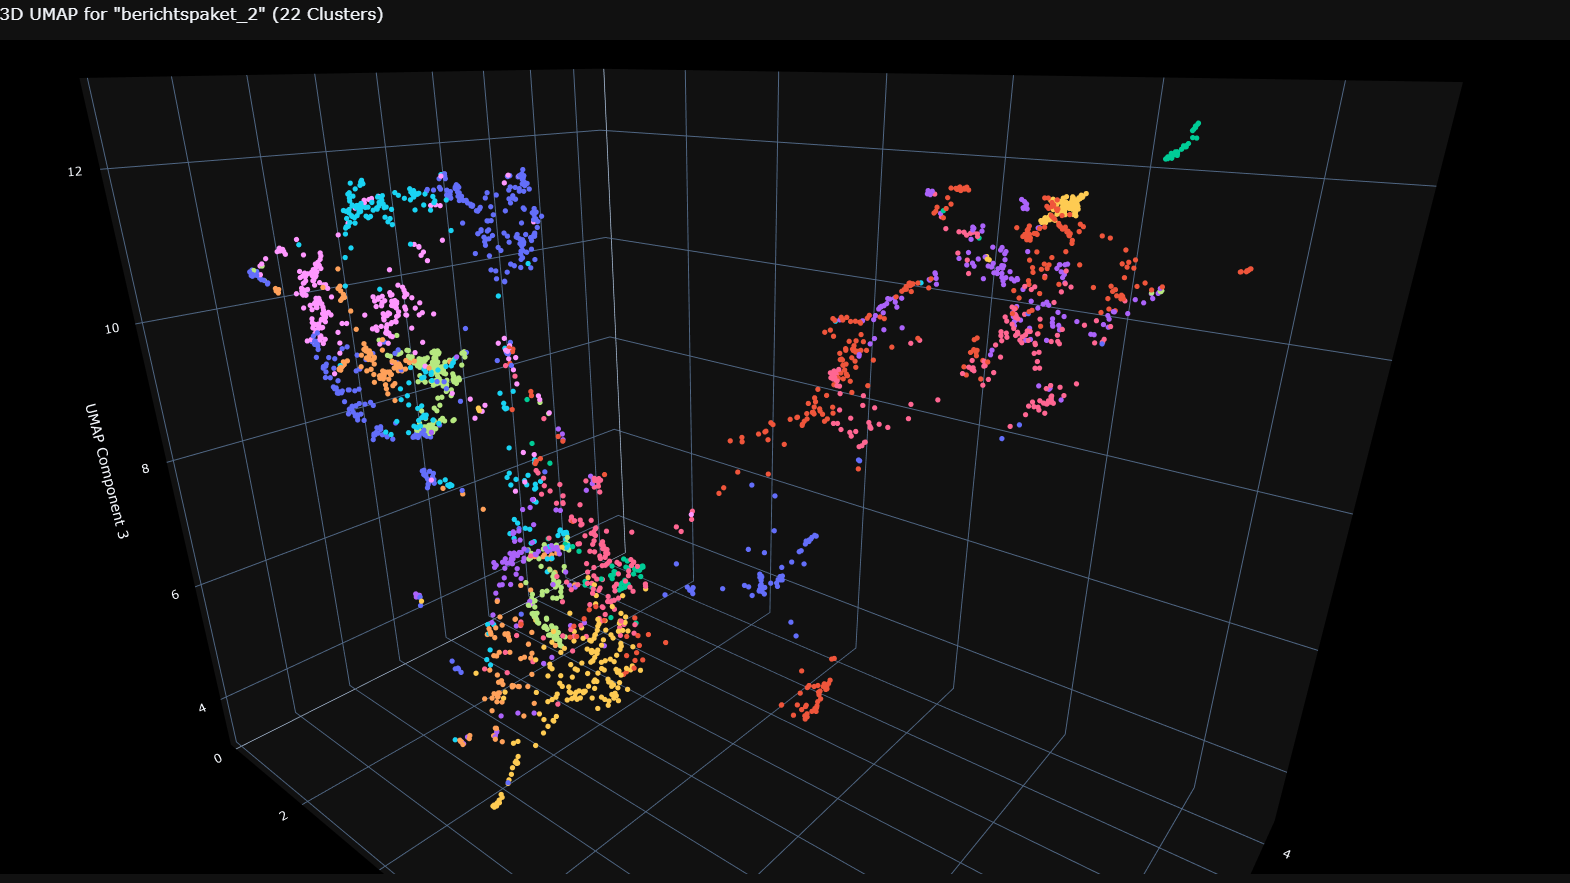The image size is (1570, 883).
Task: Click the tick label 12 on vertical axis
Action: coord(75,171)
